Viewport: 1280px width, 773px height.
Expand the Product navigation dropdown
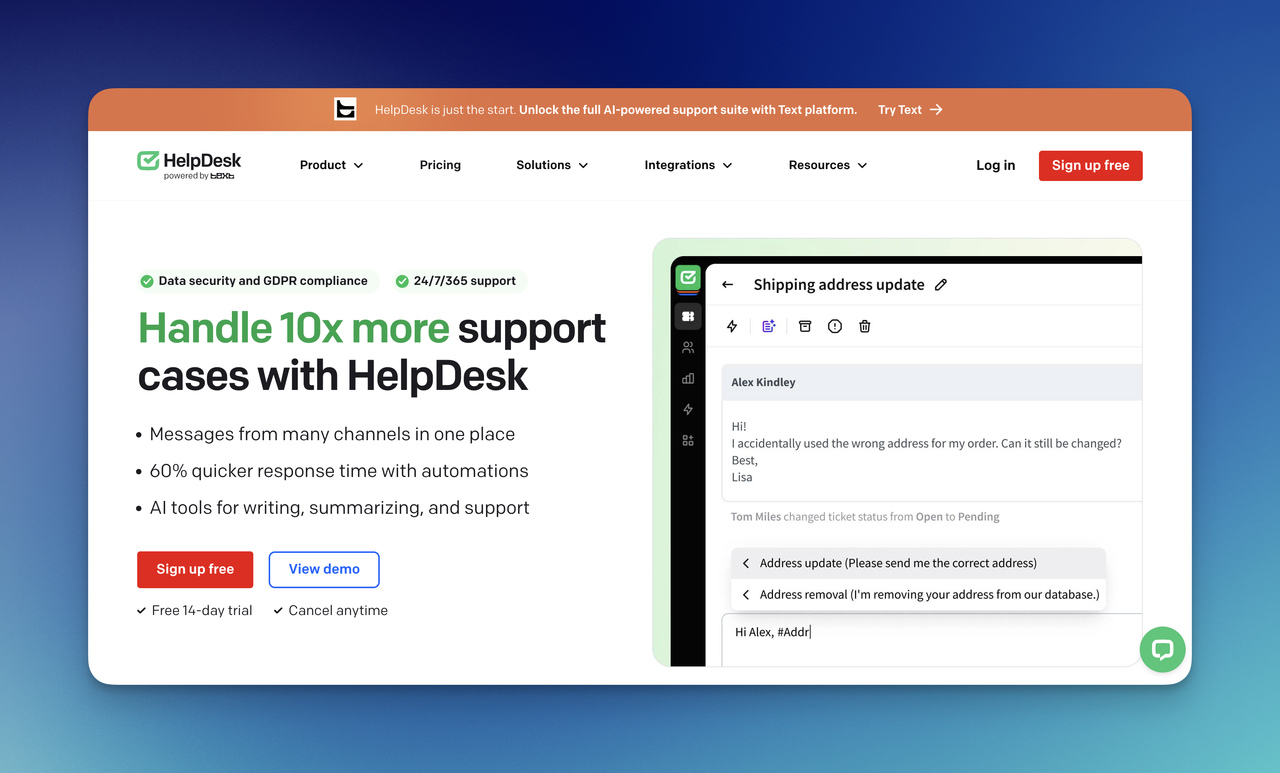click(331, 165)
